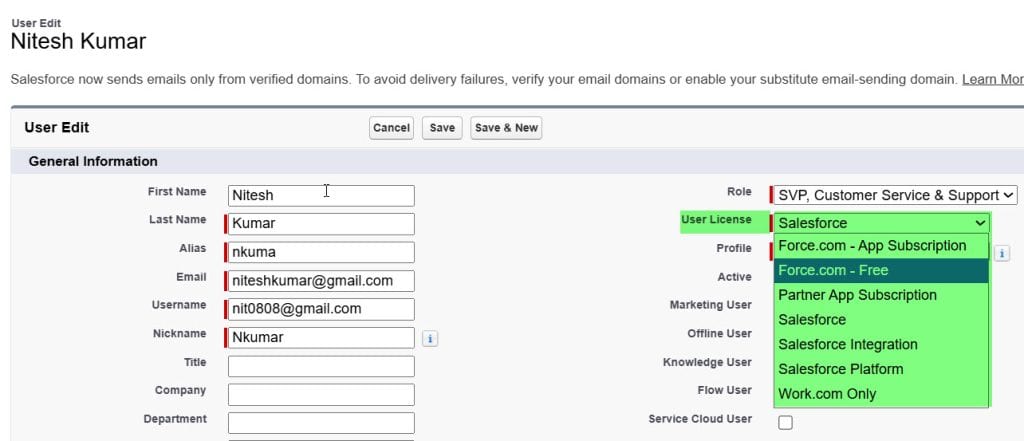Image resolution: width=1024 pixels, height=441 pixels.
Task: Click into the First Name field
Action: click(321, 195)
